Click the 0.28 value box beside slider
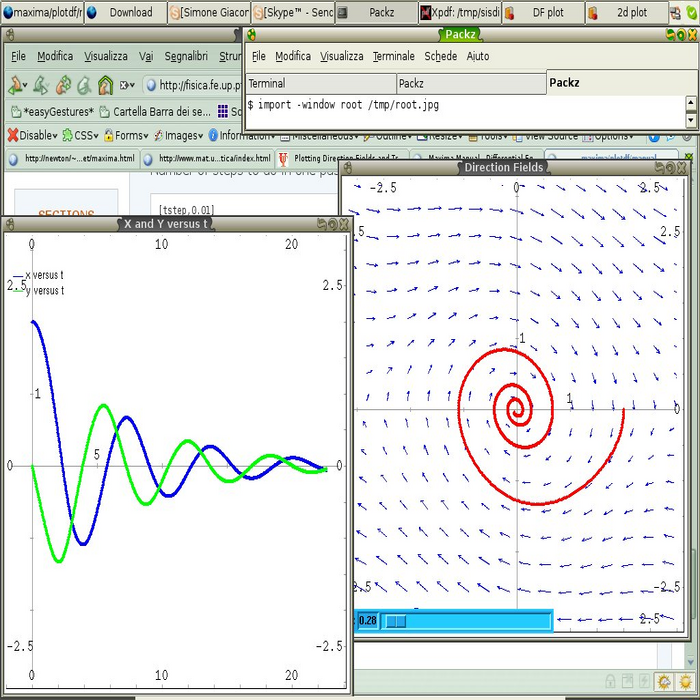700x700 pixels. pyautogui.click(x=367, y=621)
